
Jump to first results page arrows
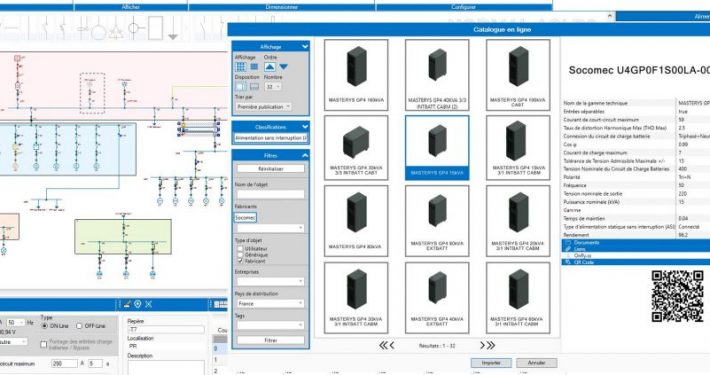coord(383,346)
